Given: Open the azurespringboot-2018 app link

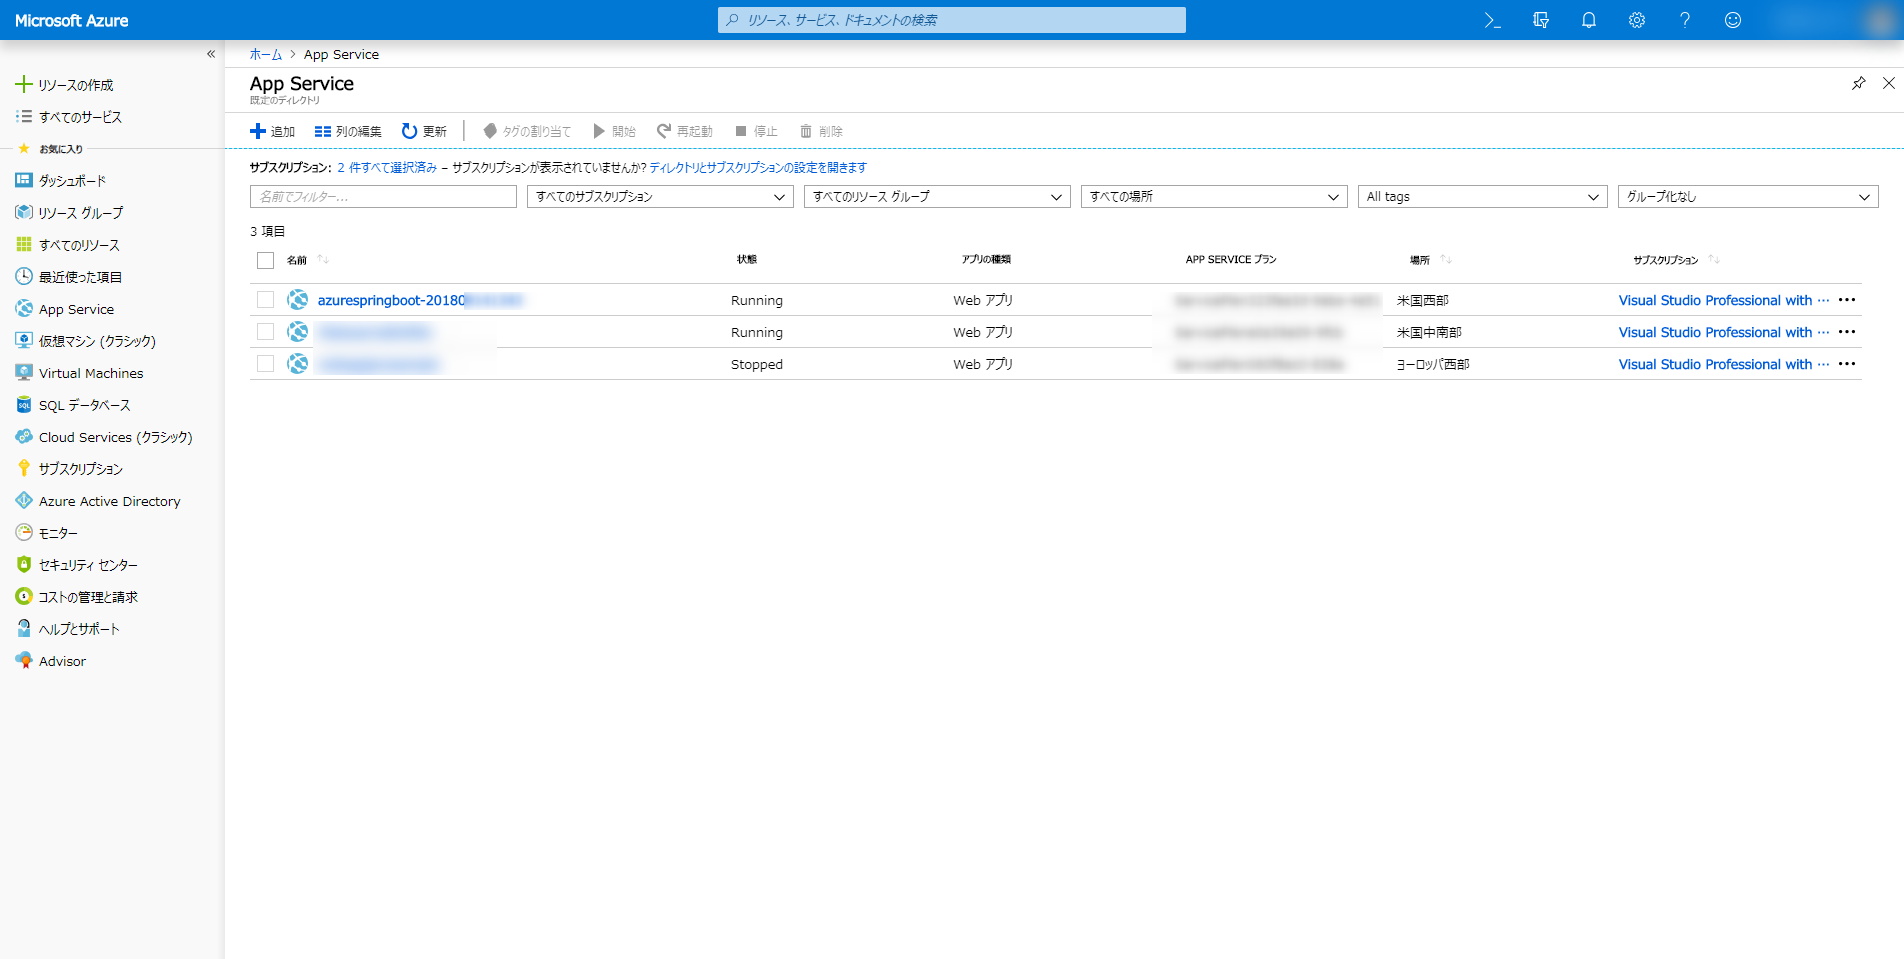Looking at the screenshot, I should click(420, 300).
